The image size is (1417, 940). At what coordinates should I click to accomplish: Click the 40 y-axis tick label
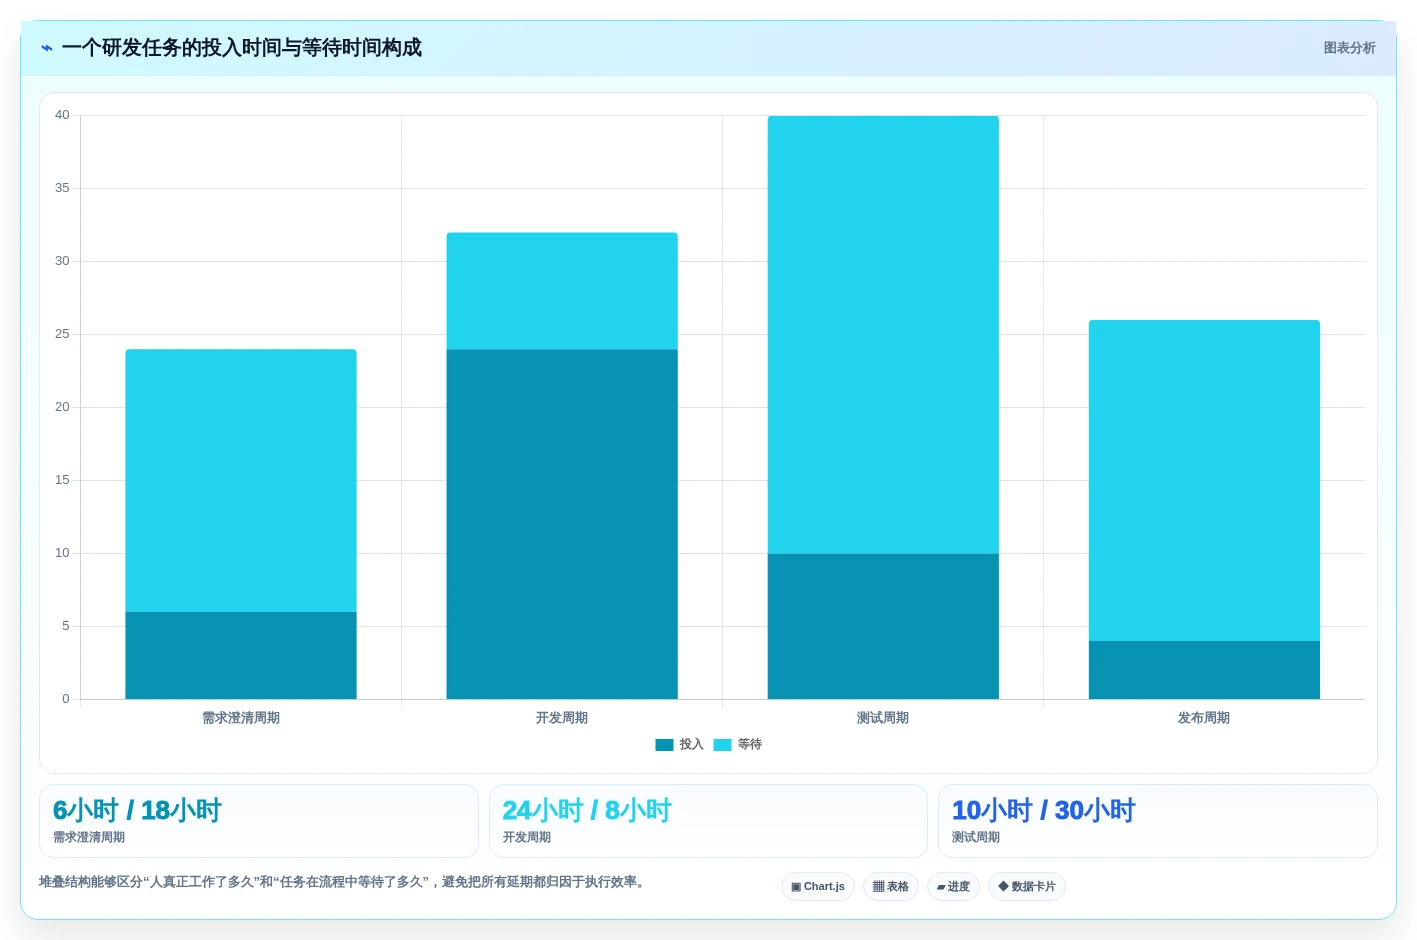pos(62,115)
